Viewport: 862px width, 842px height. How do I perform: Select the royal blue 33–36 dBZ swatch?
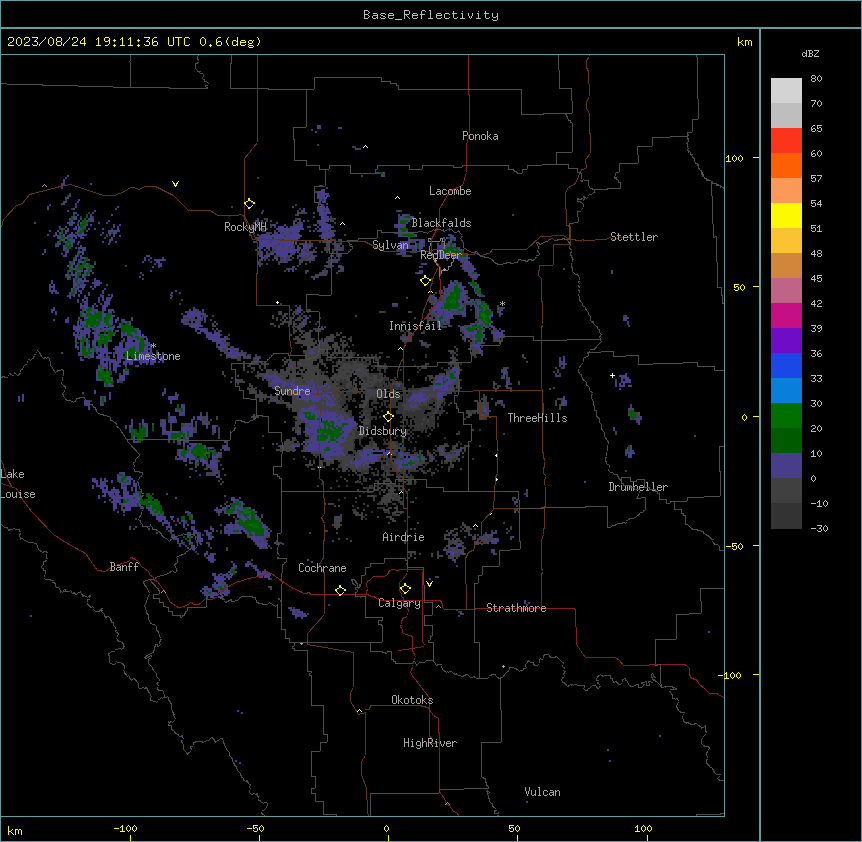click(x=786, y=365)
